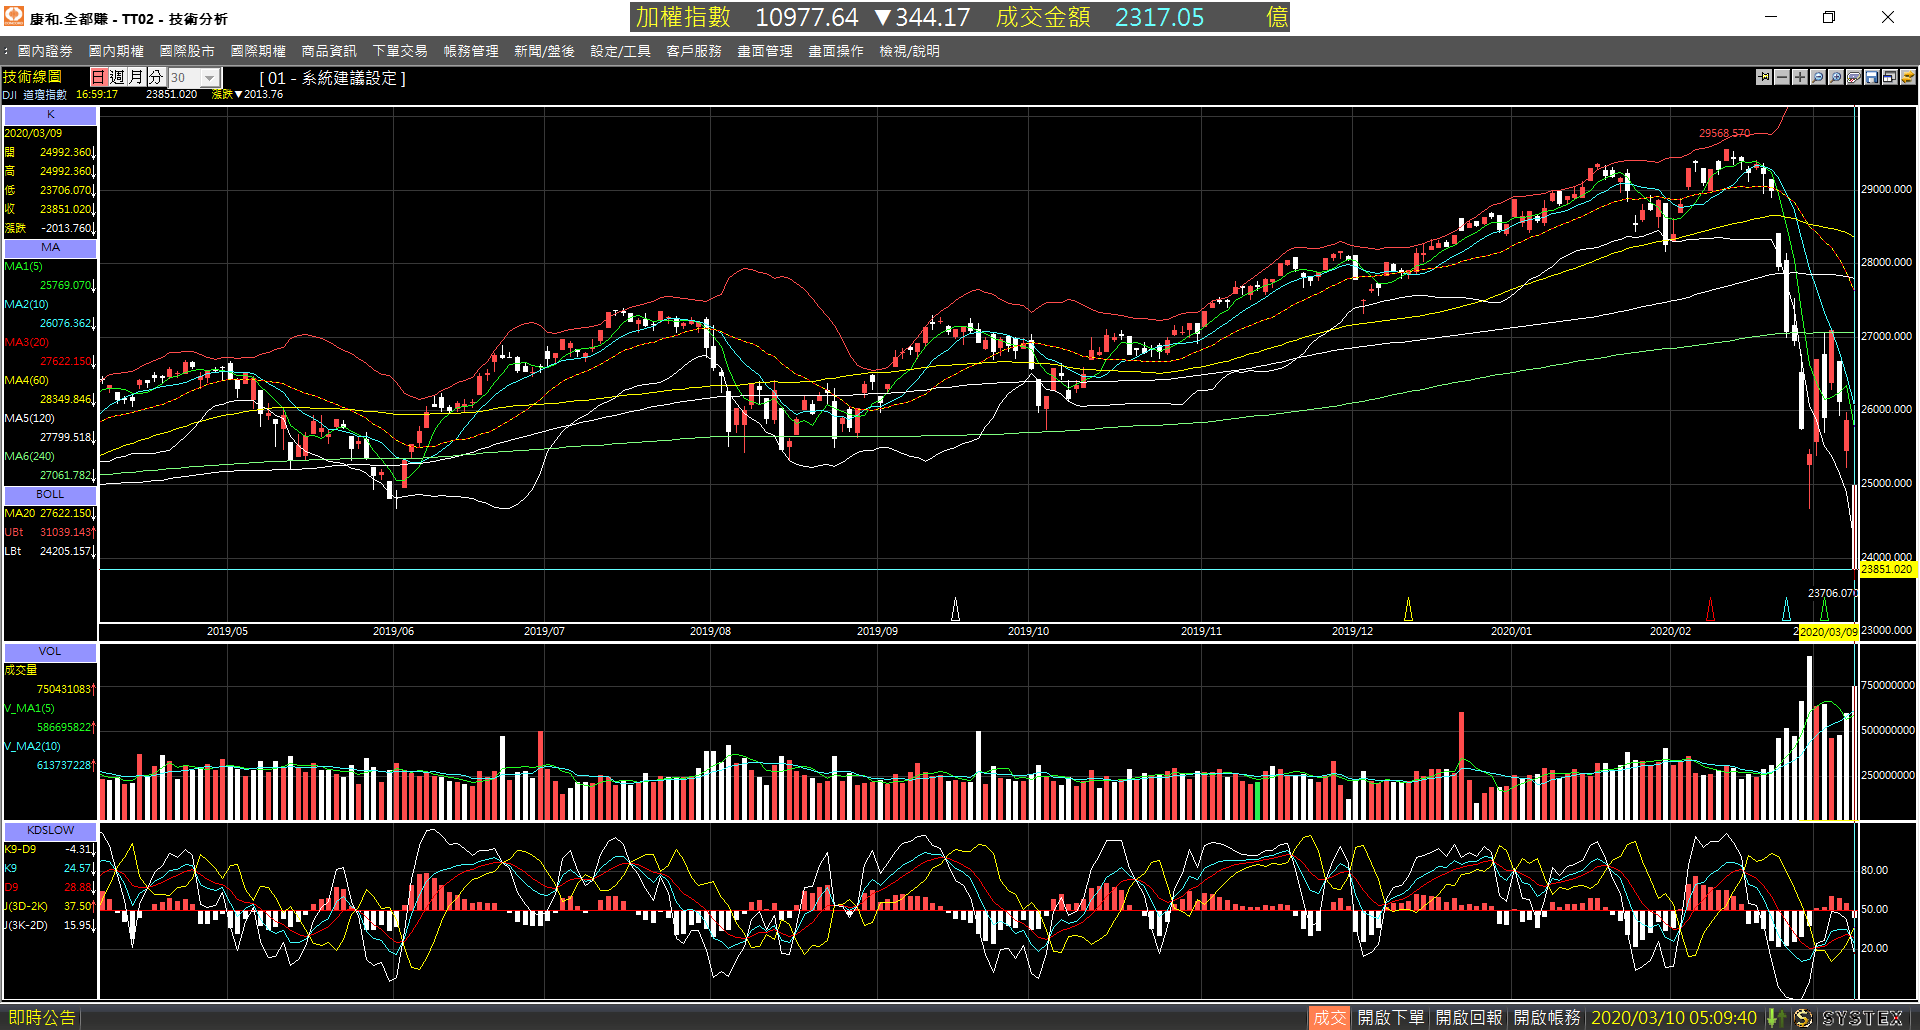Expand the BOLL indicator header

(50, 494)
